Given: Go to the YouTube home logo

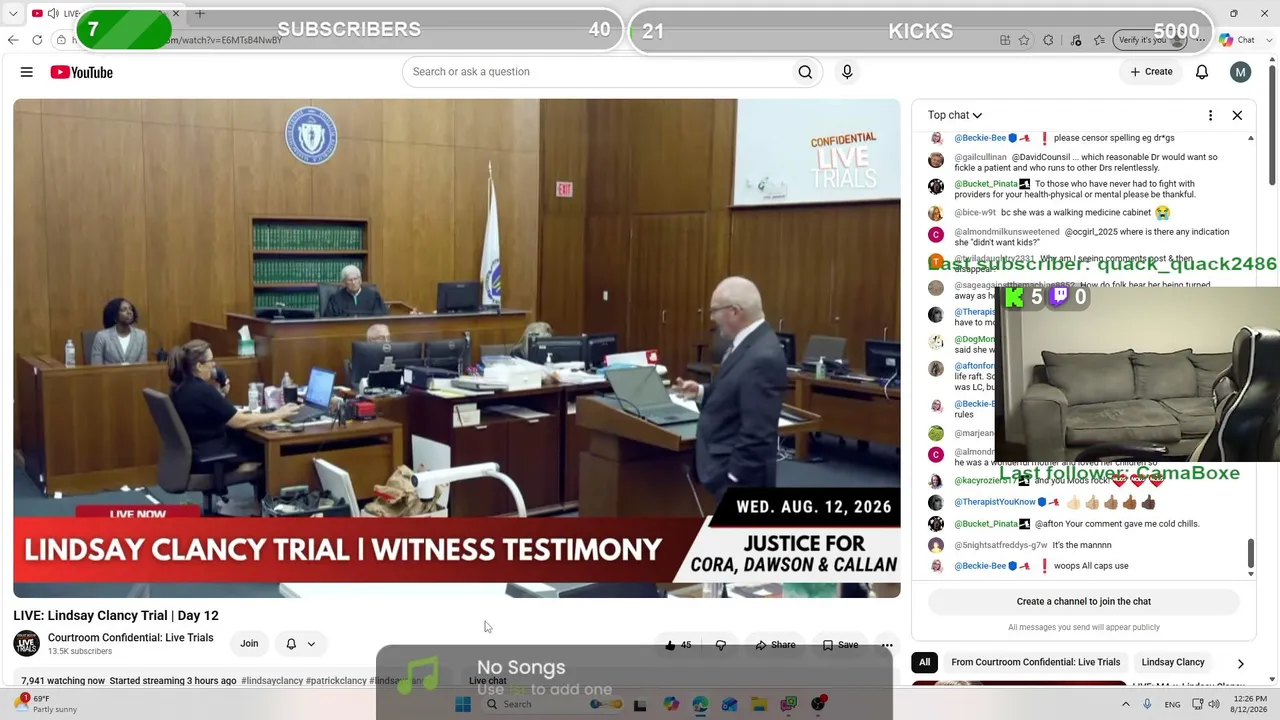Looking at the screenshot, I should [81, 72].
